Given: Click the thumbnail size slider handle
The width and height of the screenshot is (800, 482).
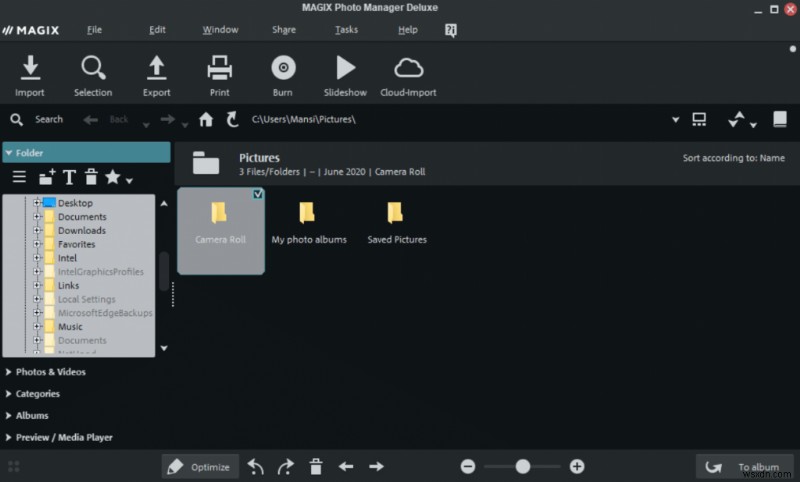Looking at the screenshot, I should 522,466.
